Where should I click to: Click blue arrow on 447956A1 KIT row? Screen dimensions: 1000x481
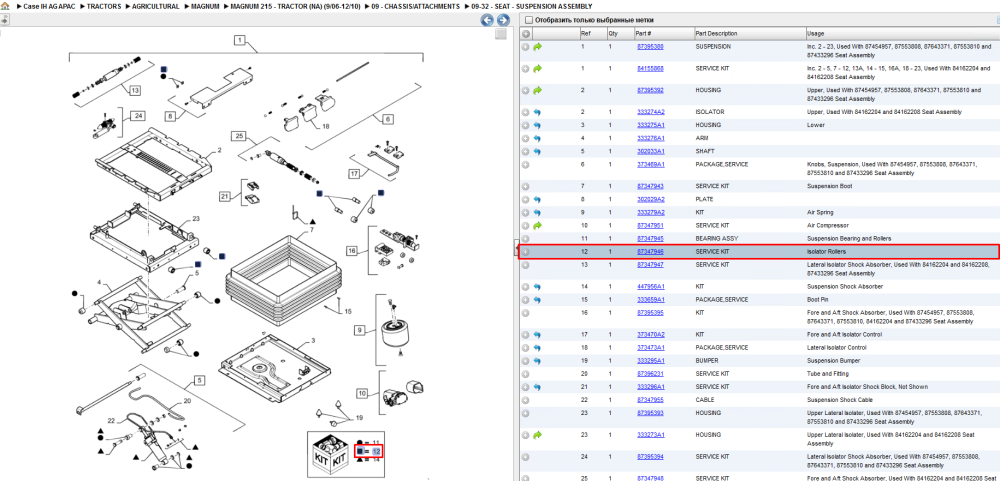click(537, 286)
